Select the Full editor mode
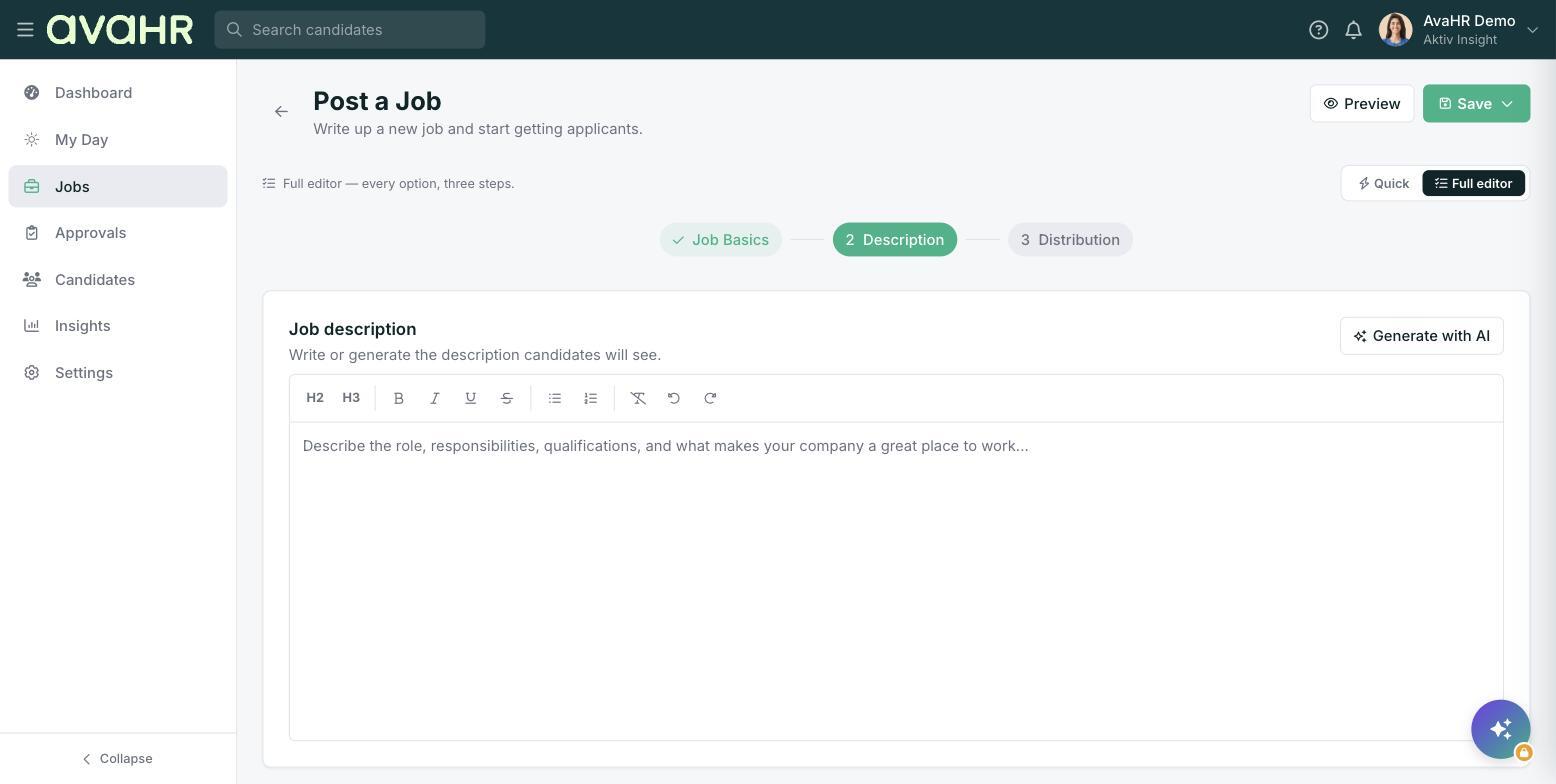 point(1474,183)
